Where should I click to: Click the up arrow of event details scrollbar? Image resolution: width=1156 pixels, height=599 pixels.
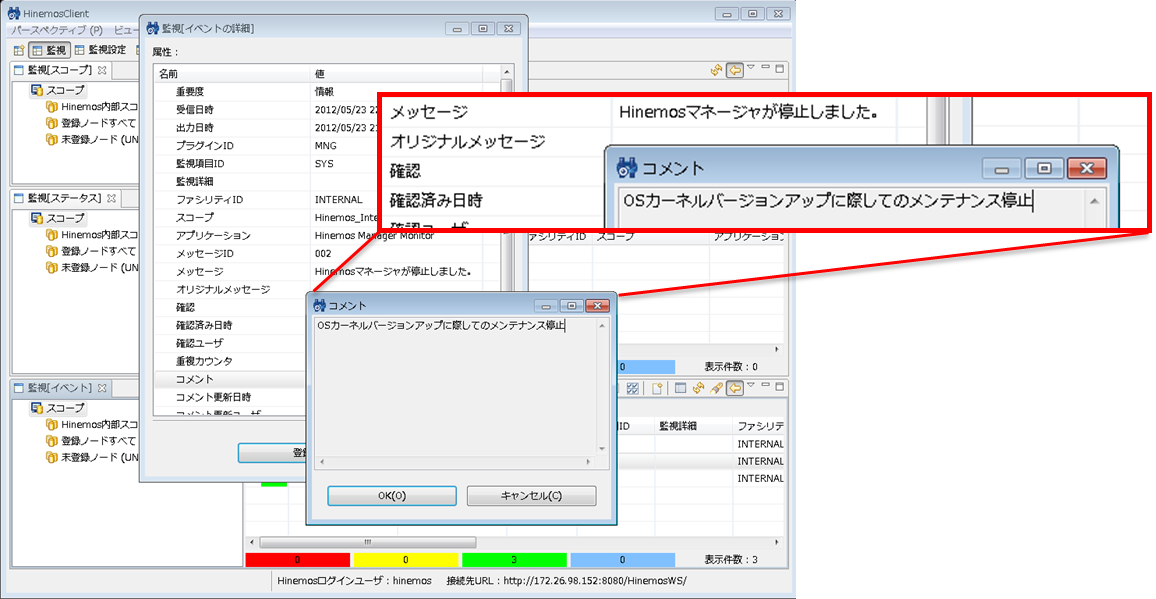click(506, 72)
